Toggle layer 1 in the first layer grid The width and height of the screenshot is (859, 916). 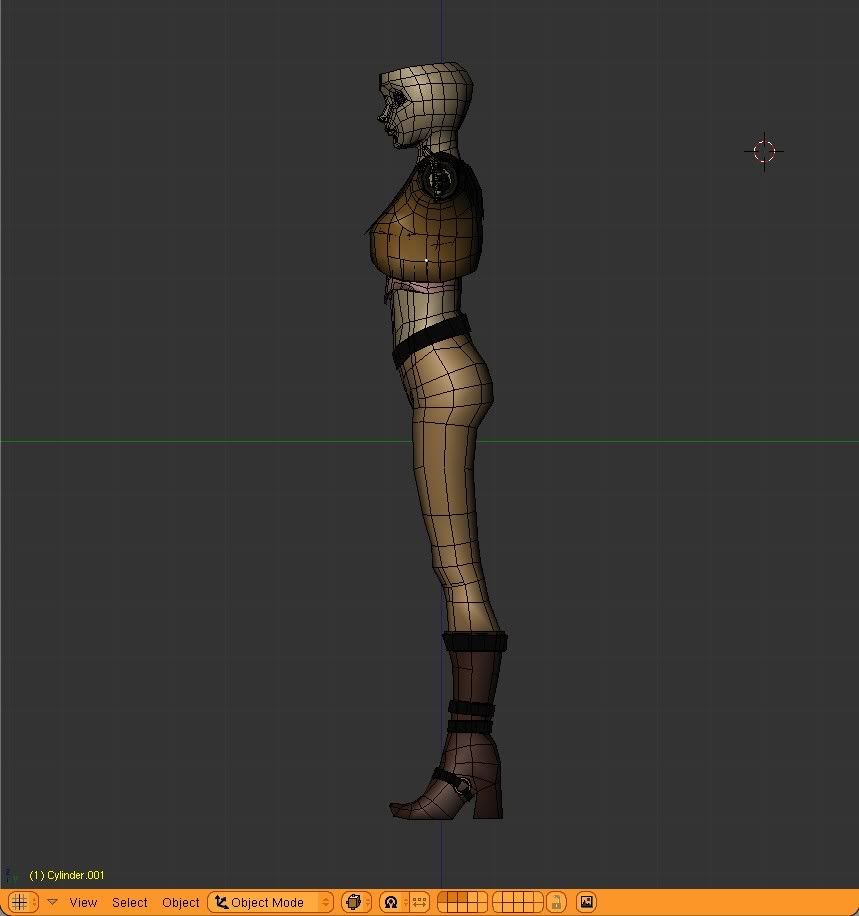[x=443, y=897]
